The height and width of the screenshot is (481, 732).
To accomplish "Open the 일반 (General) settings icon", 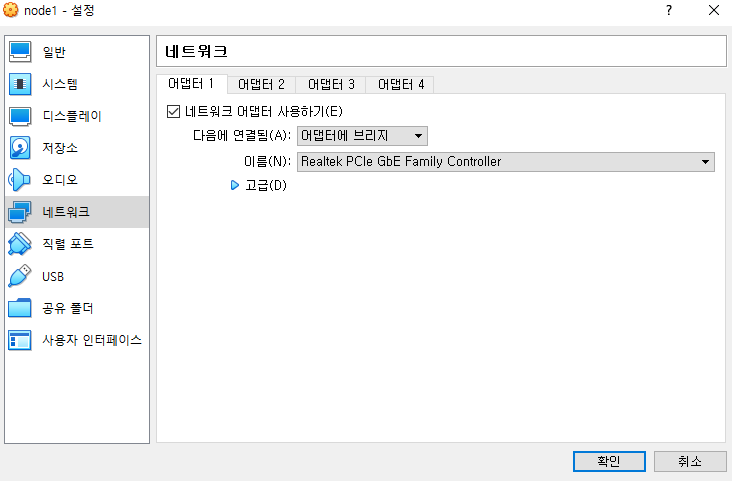I will pyautogui.click(x=21, y=52).
